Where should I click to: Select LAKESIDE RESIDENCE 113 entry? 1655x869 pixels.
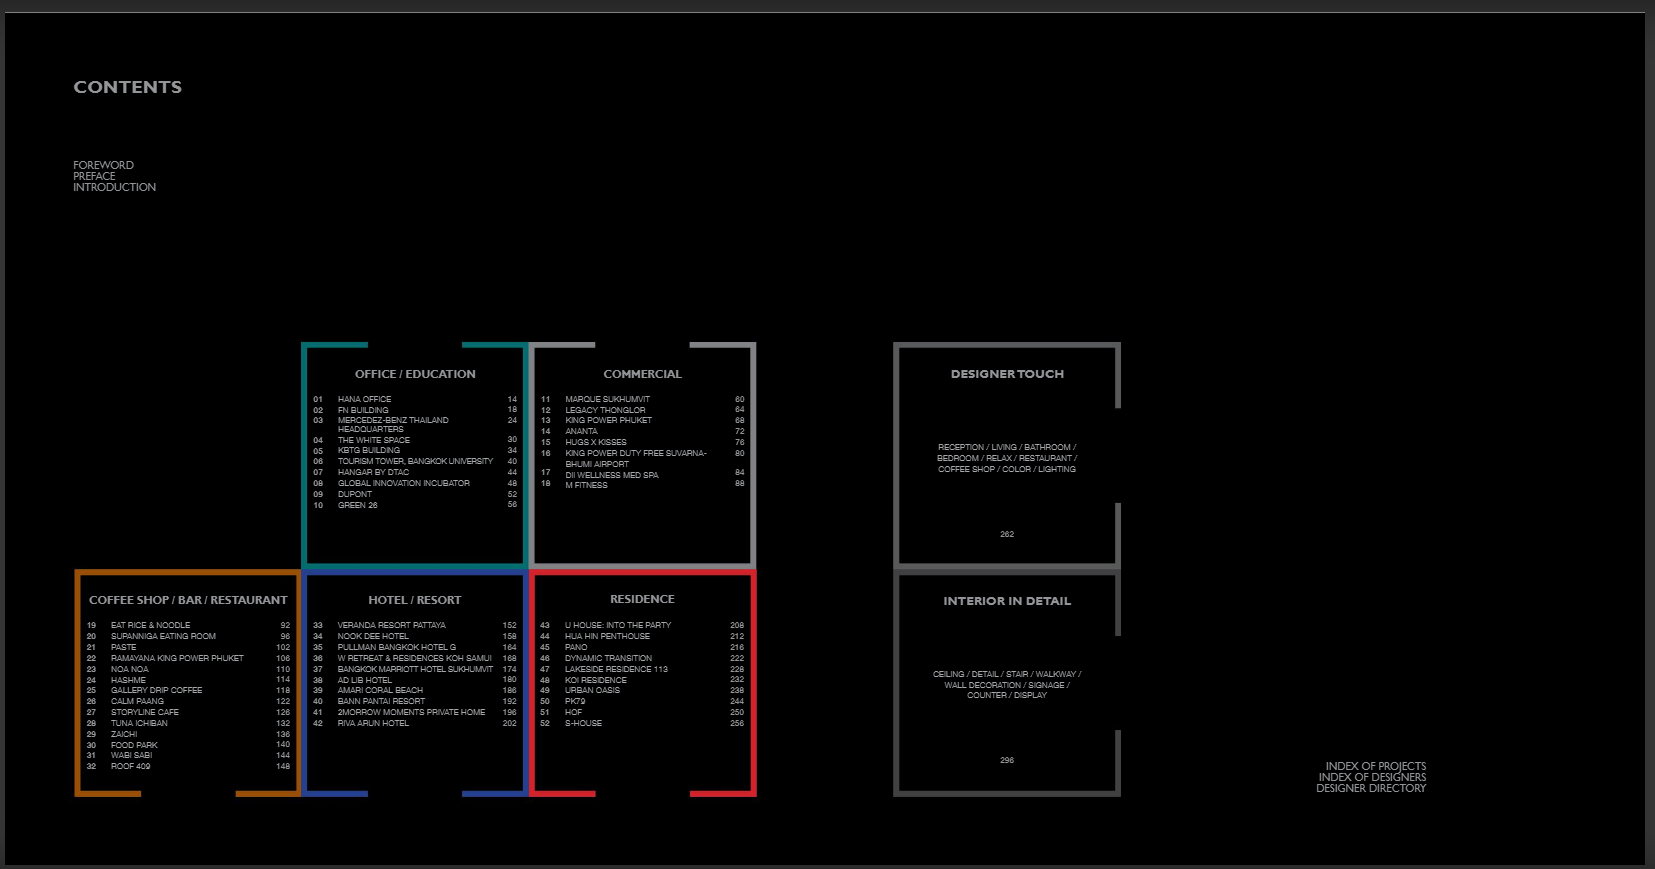616,669
